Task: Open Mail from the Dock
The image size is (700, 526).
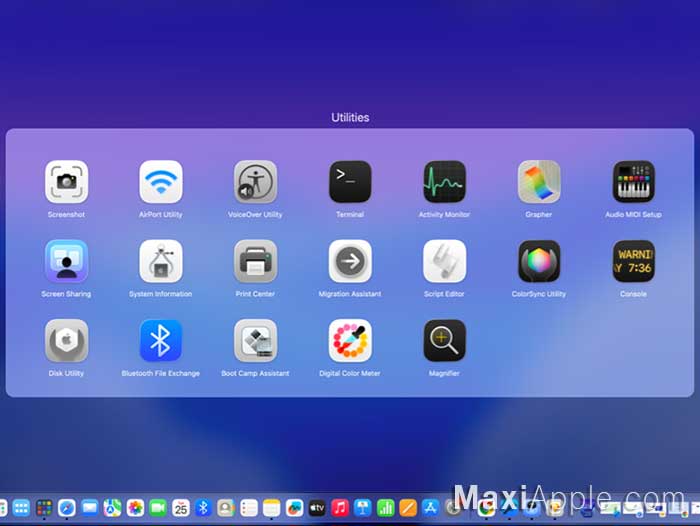Action: click(x=89, y=508)
